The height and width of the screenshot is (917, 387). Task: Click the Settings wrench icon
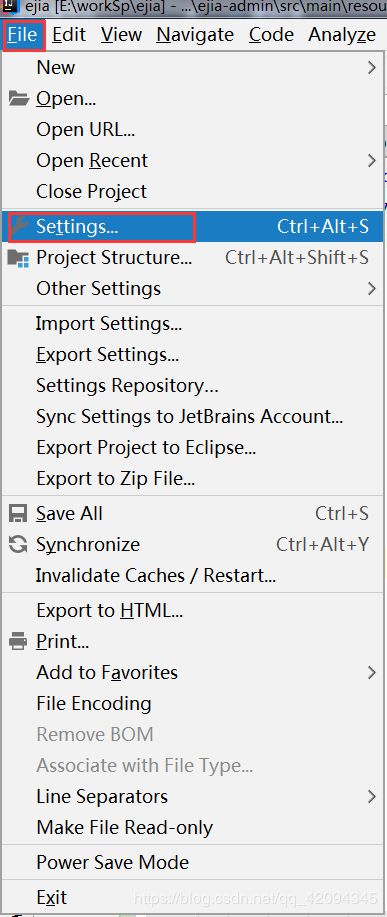point(20,226)
